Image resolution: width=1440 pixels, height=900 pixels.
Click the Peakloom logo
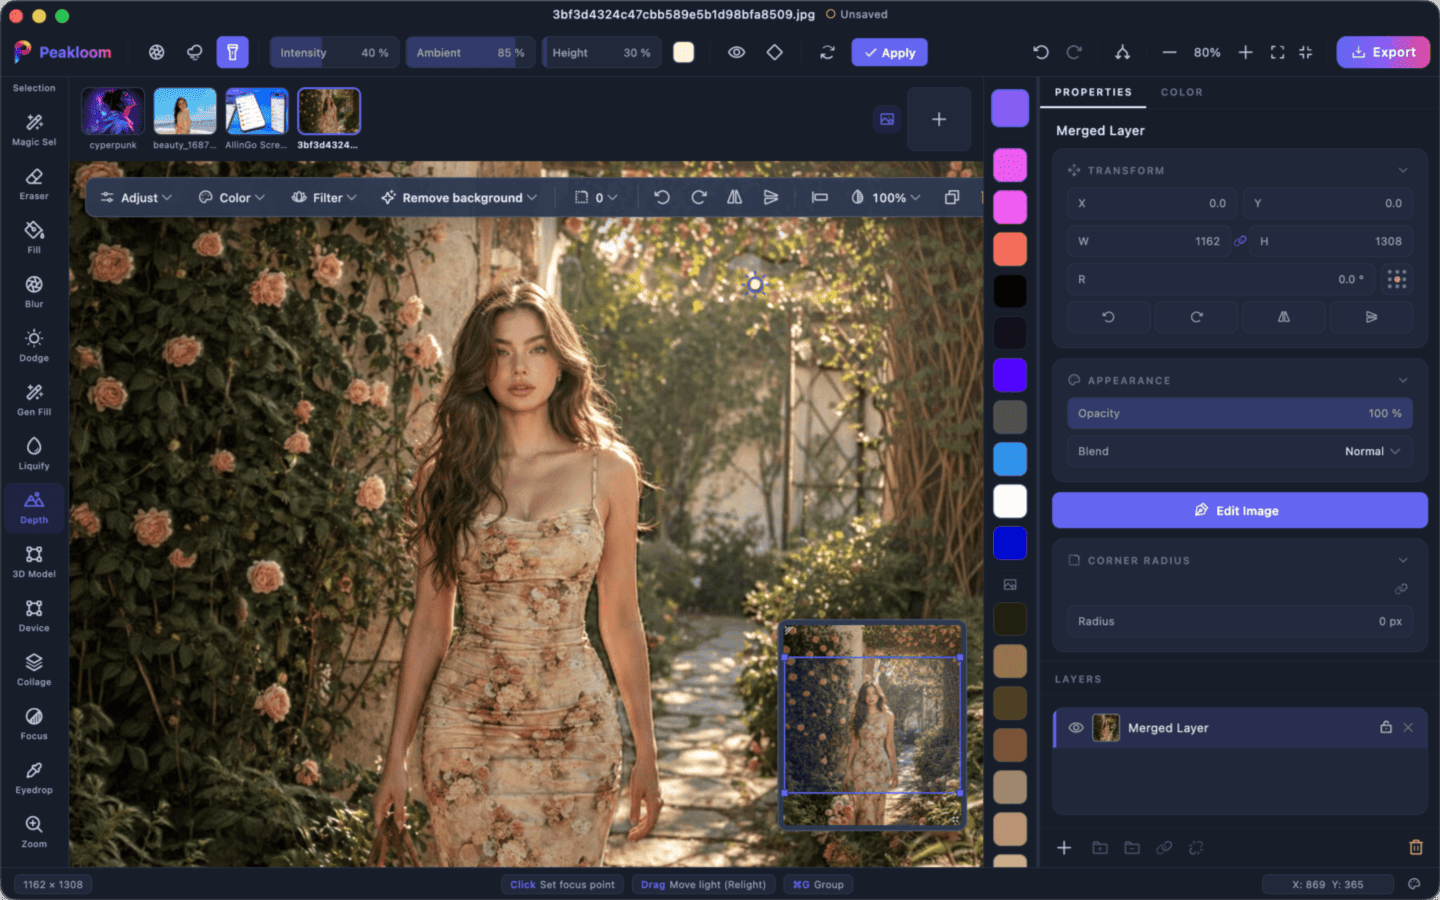[x=62, y=52]
